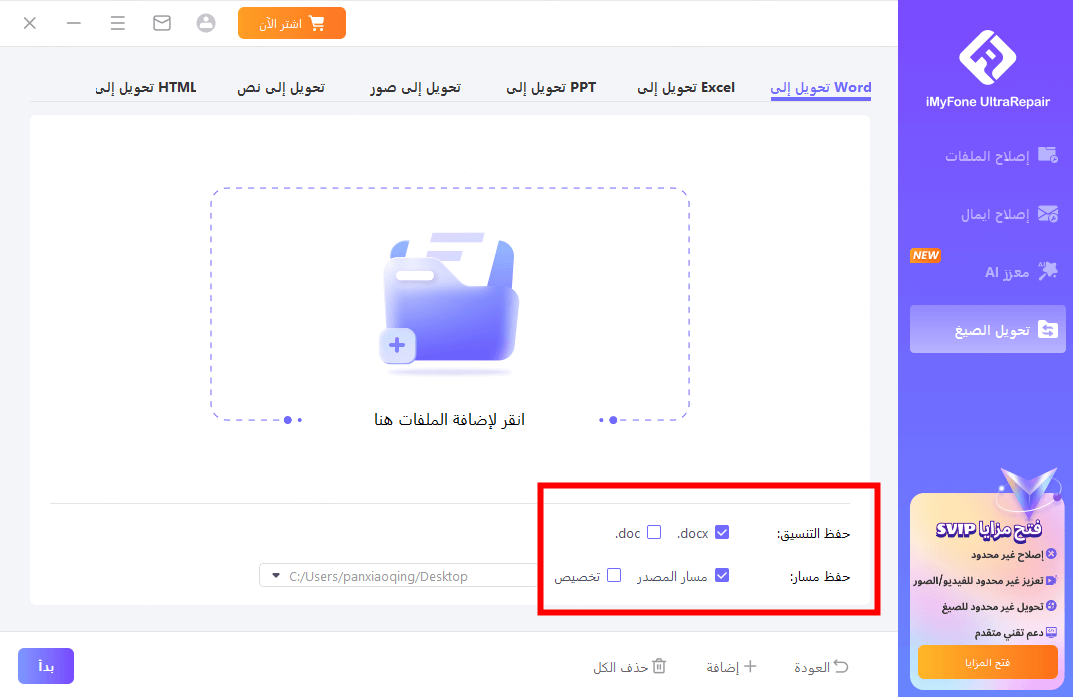Switch to the تحويل إلى نص tab
The width and height of the screenshot is (1073, 697).
click(281, 88)
